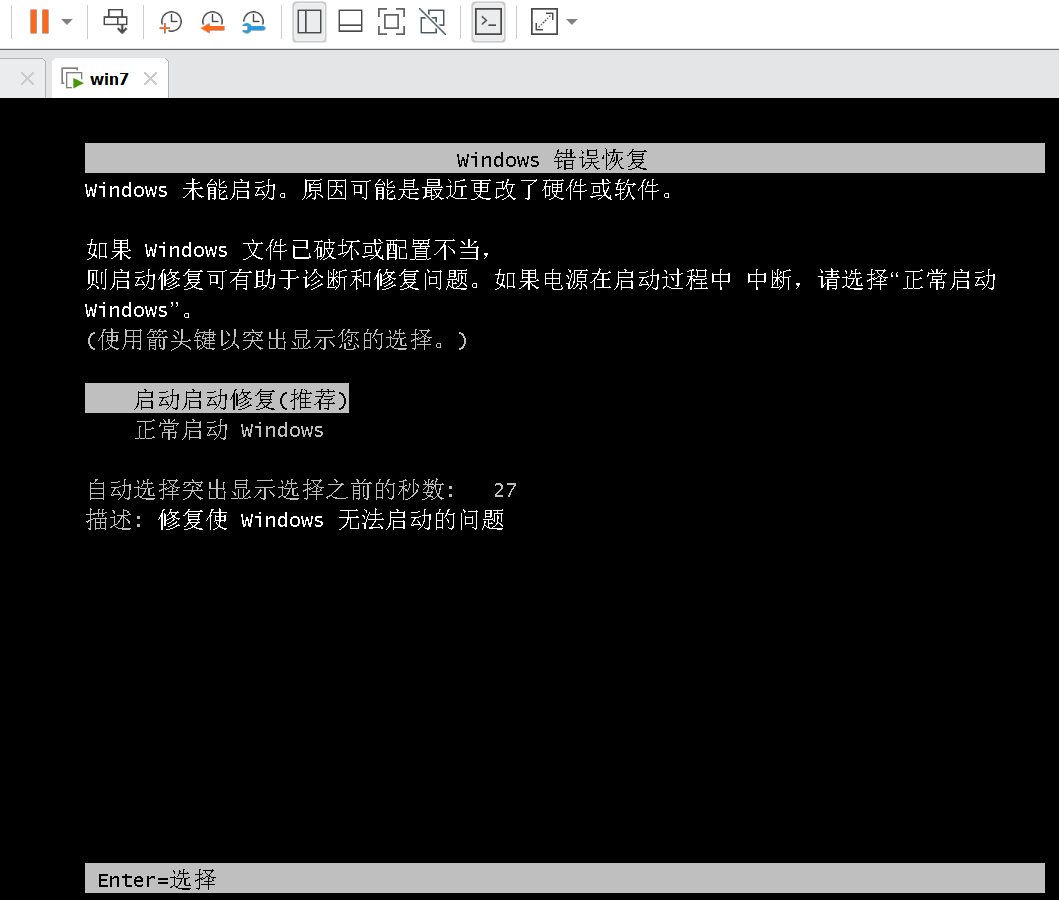
Task: Switch to the win7 tab
Action: (x=109, y=77)
